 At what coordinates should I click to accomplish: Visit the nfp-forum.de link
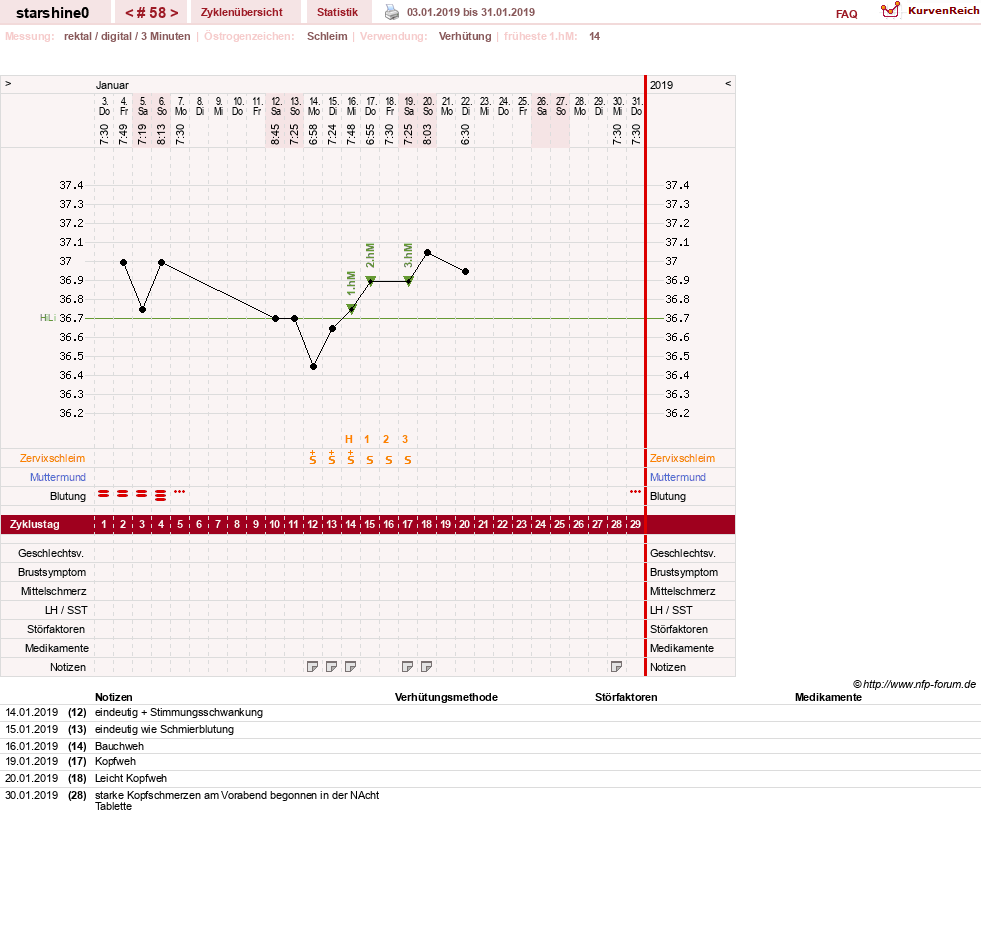click(919, 684)
